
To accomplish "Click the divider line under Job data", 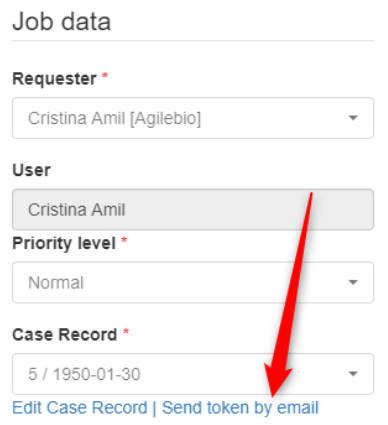I will coord(193,41).
